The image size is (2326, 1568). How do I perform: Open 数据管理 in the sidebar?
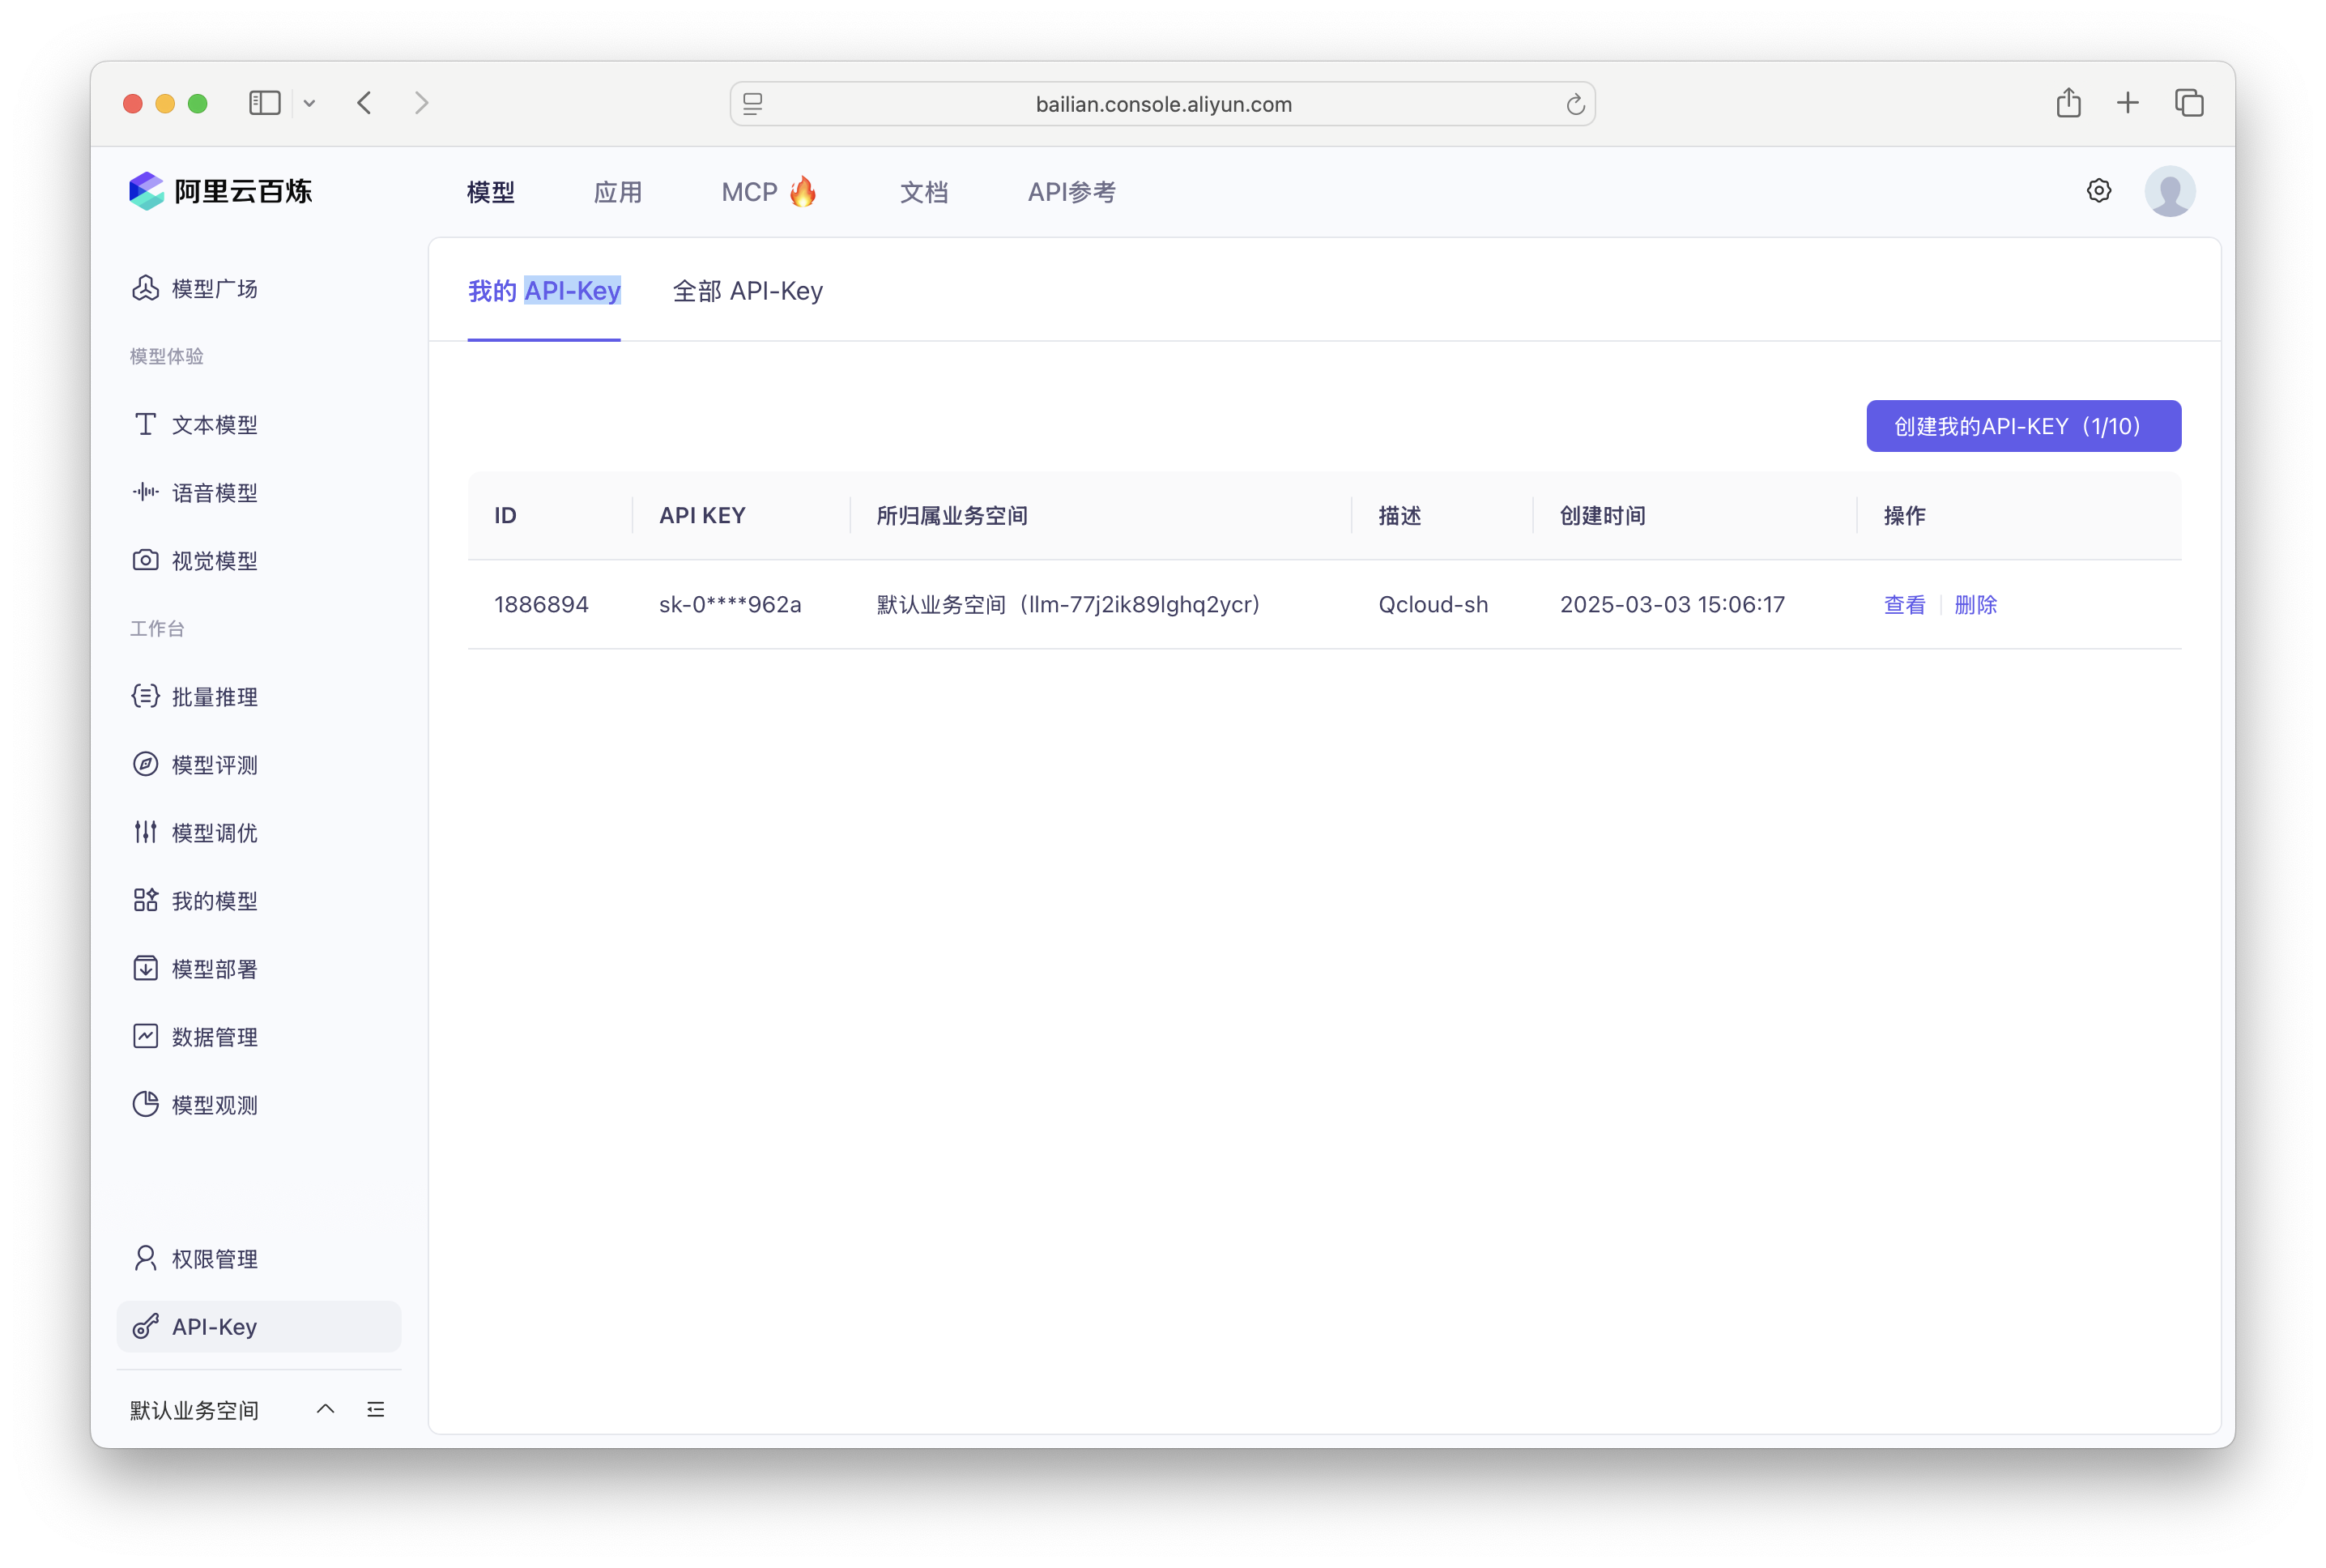pyautogui.click(x=215, y=1036)
